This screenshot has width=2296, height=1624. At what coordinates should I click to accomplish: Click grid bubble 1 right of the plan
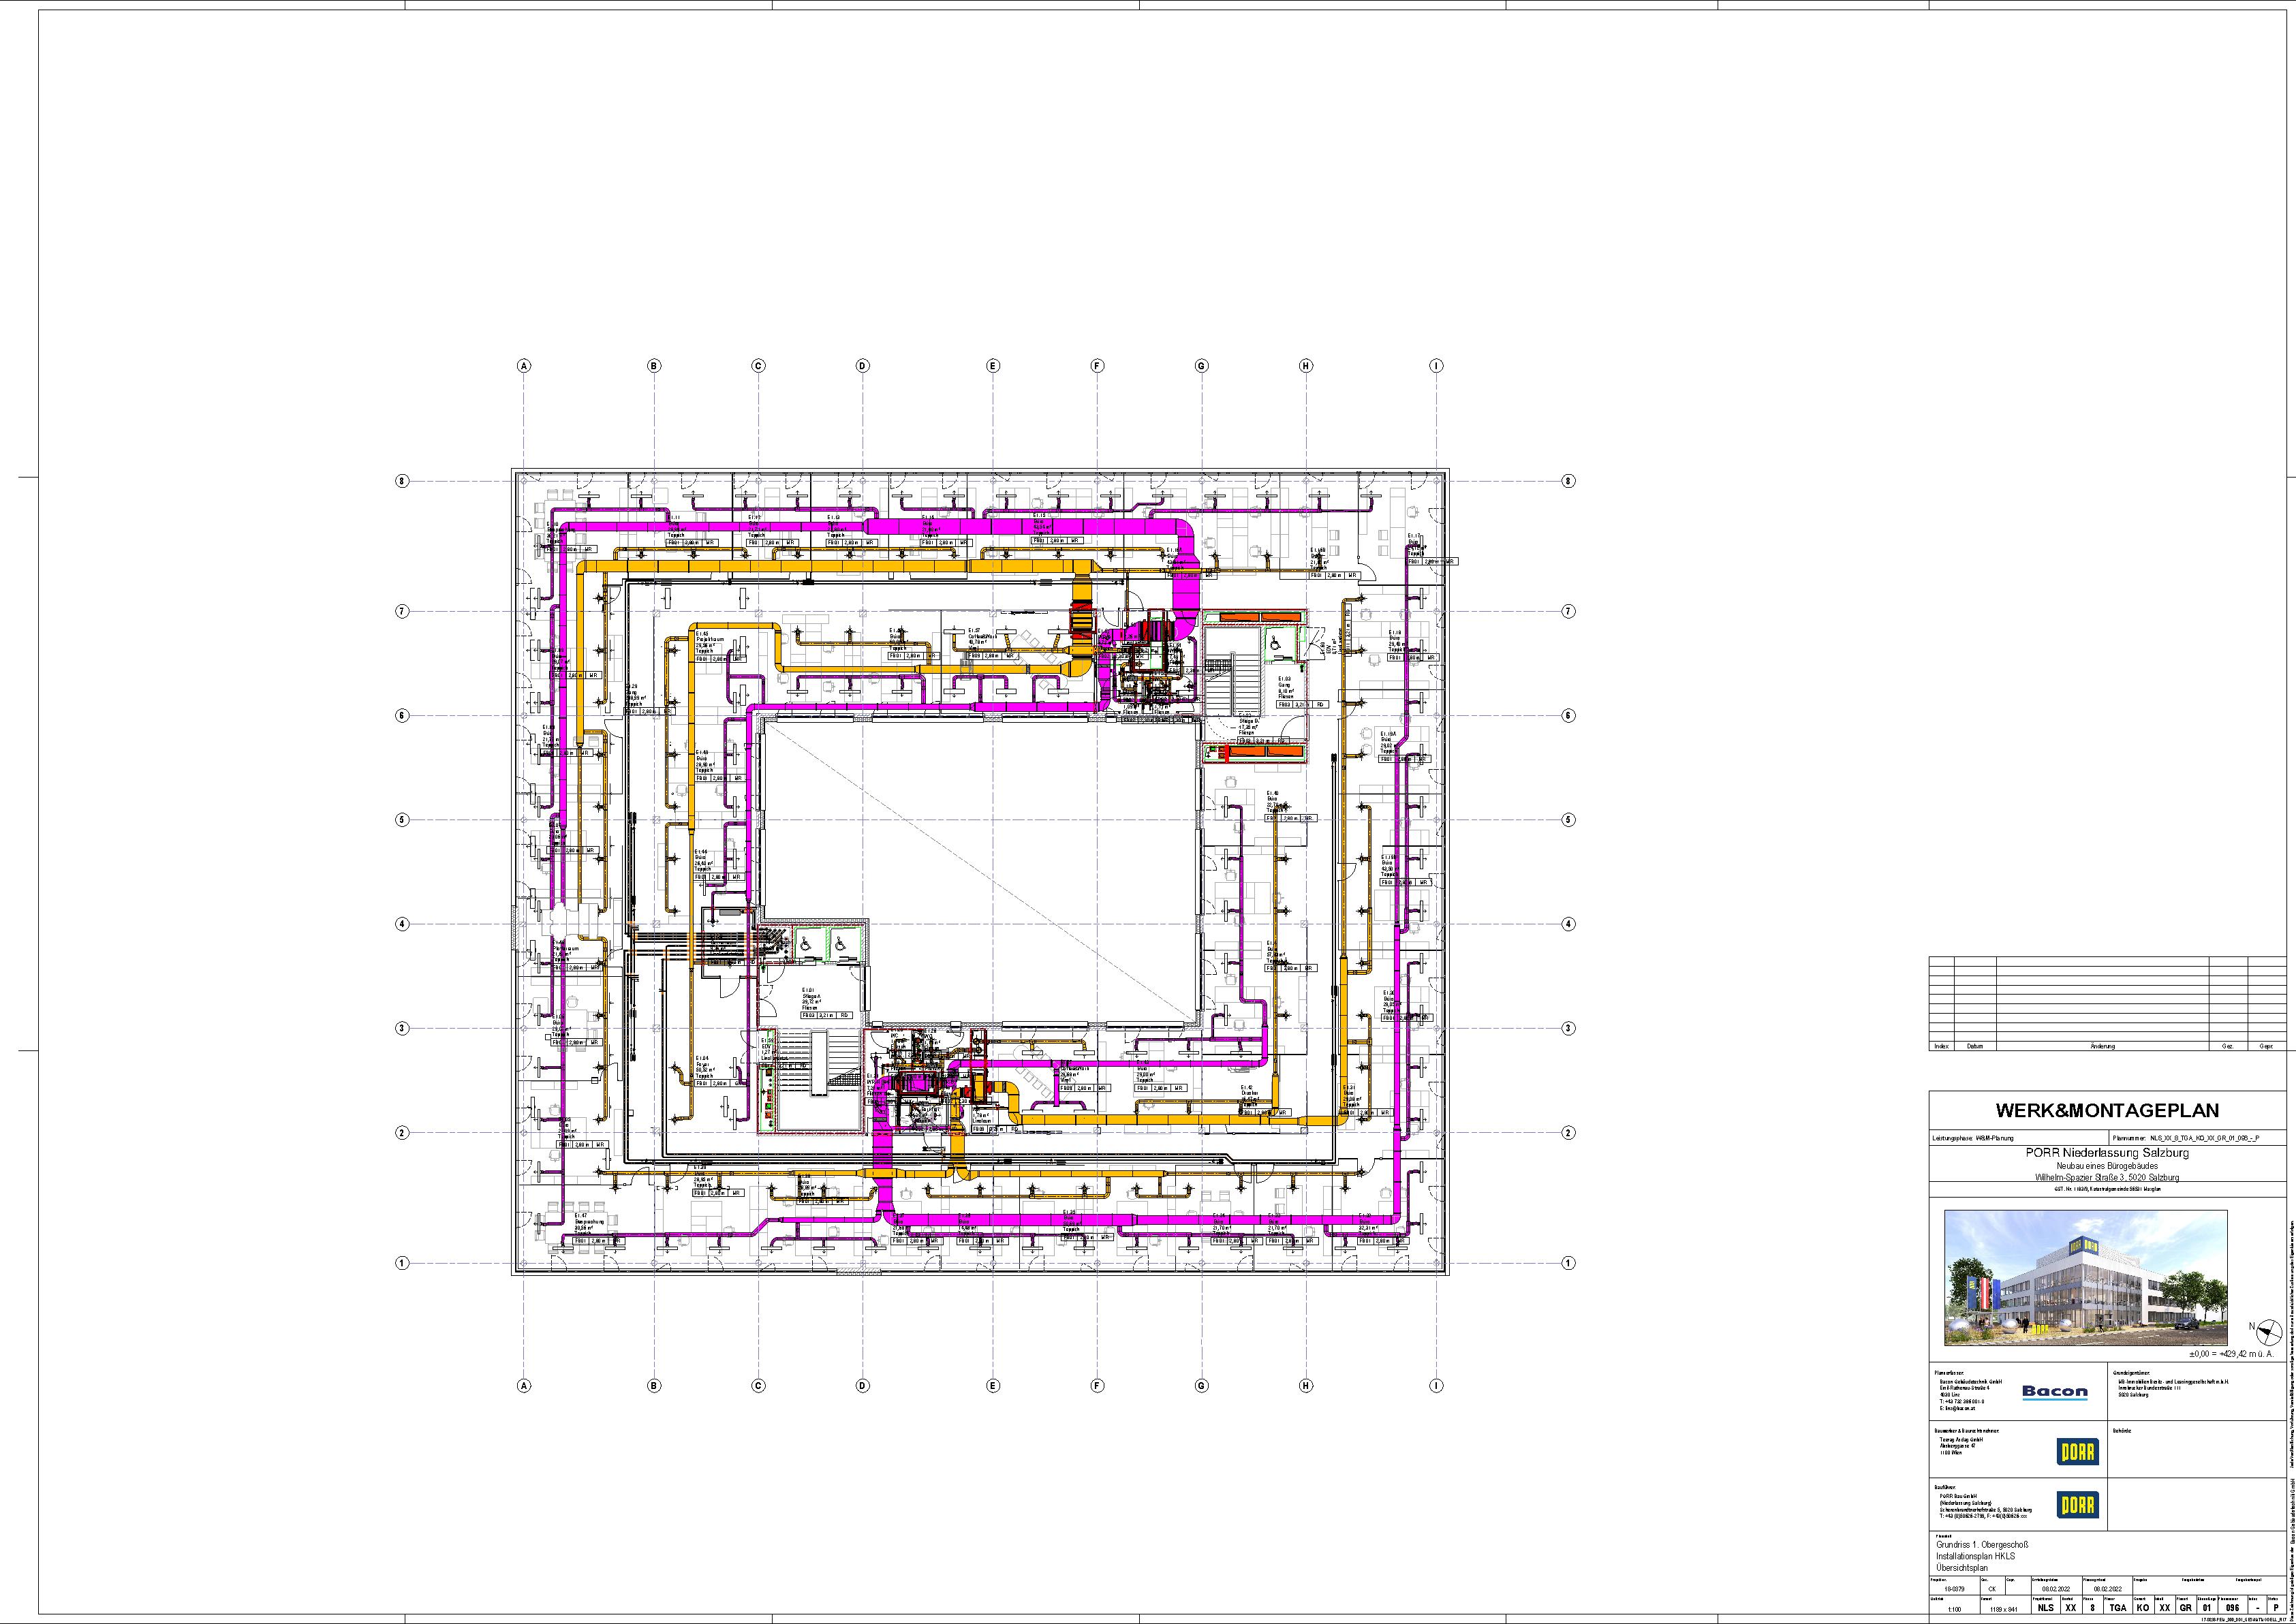[x=1568, y=1263]
